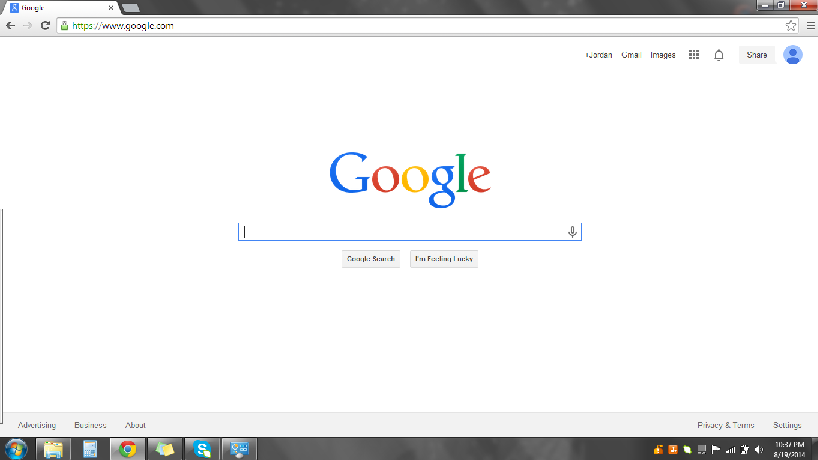Open Action Center flag icon
The image size is (818, 460).
point(716,450)
